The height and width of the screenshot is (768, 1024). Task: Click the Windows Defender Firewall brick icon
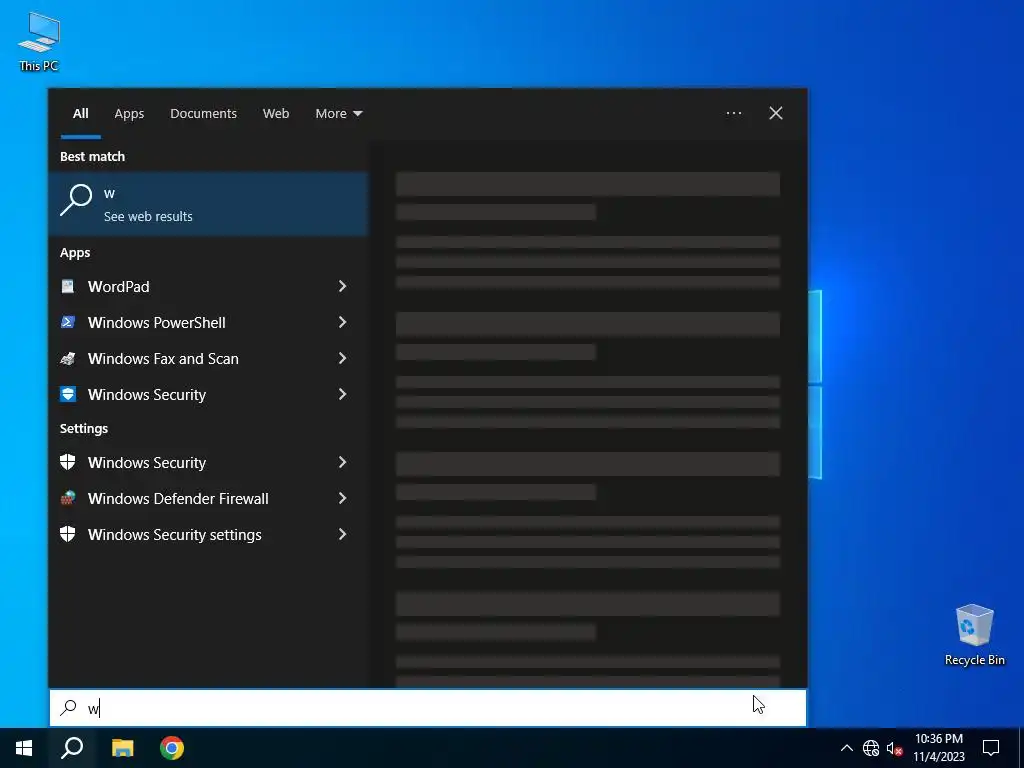[x=68, y=498]
